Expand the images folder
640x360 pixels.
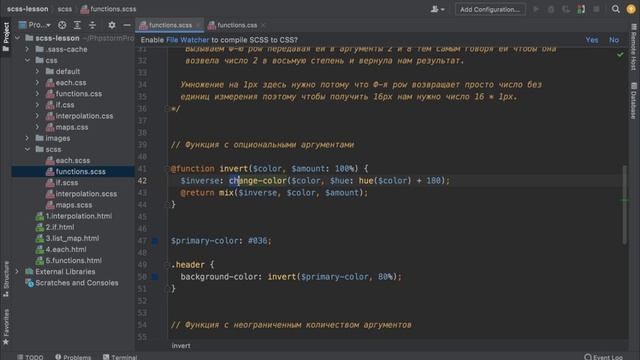click(27, 138)
